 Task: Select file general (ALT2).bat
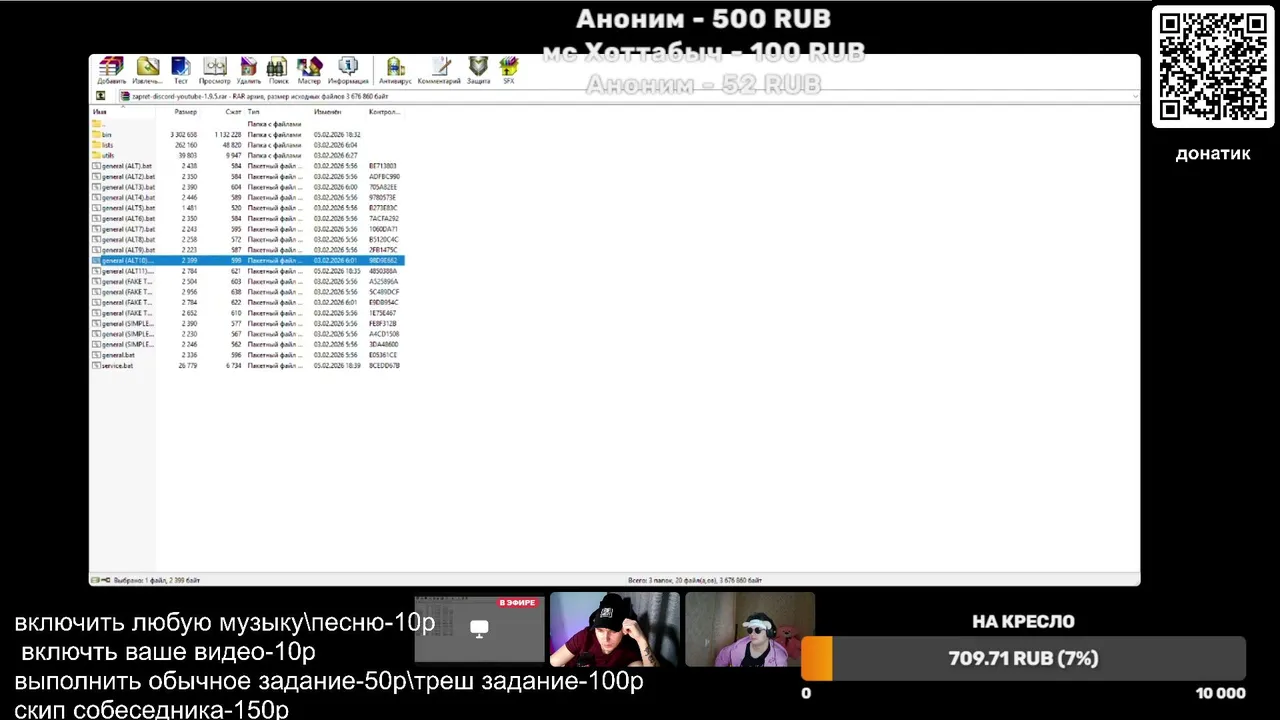[246, 176]
